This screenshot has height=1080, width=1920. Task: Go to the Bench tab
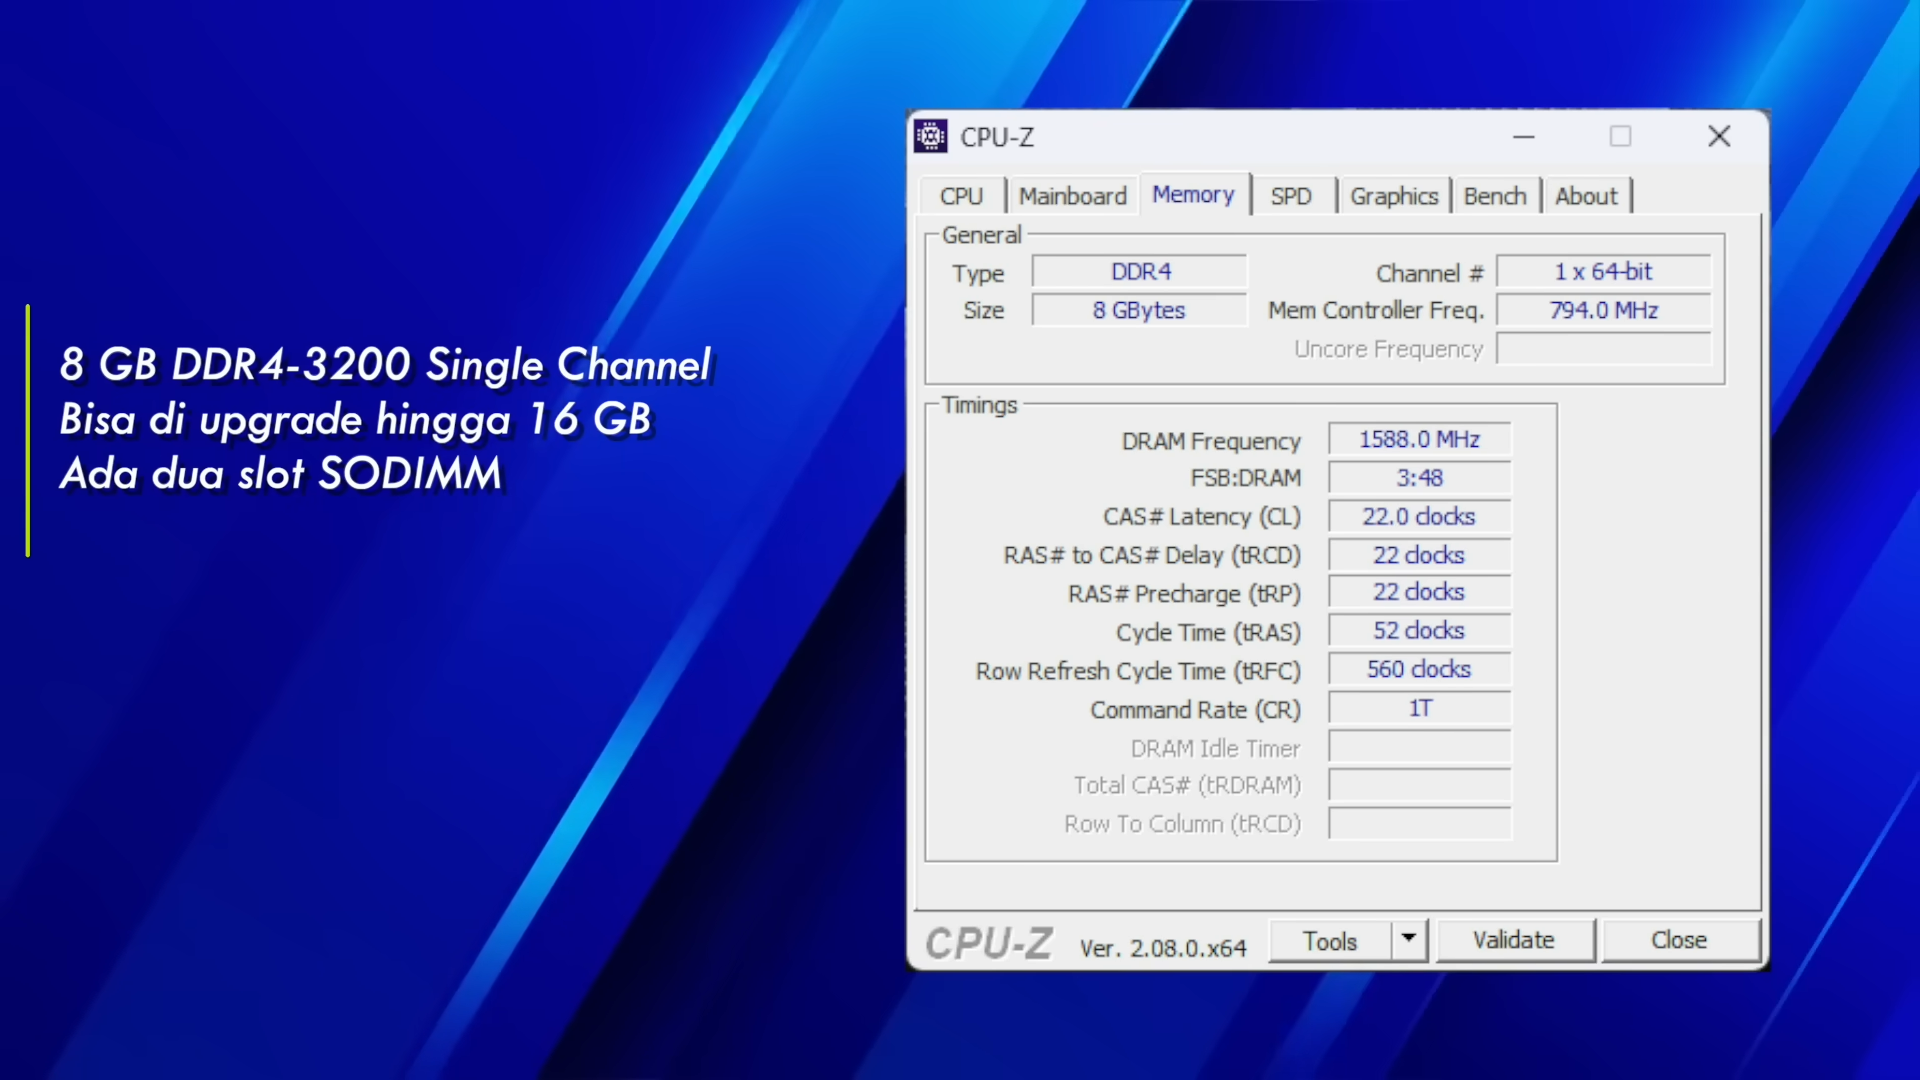(1494, 196)
